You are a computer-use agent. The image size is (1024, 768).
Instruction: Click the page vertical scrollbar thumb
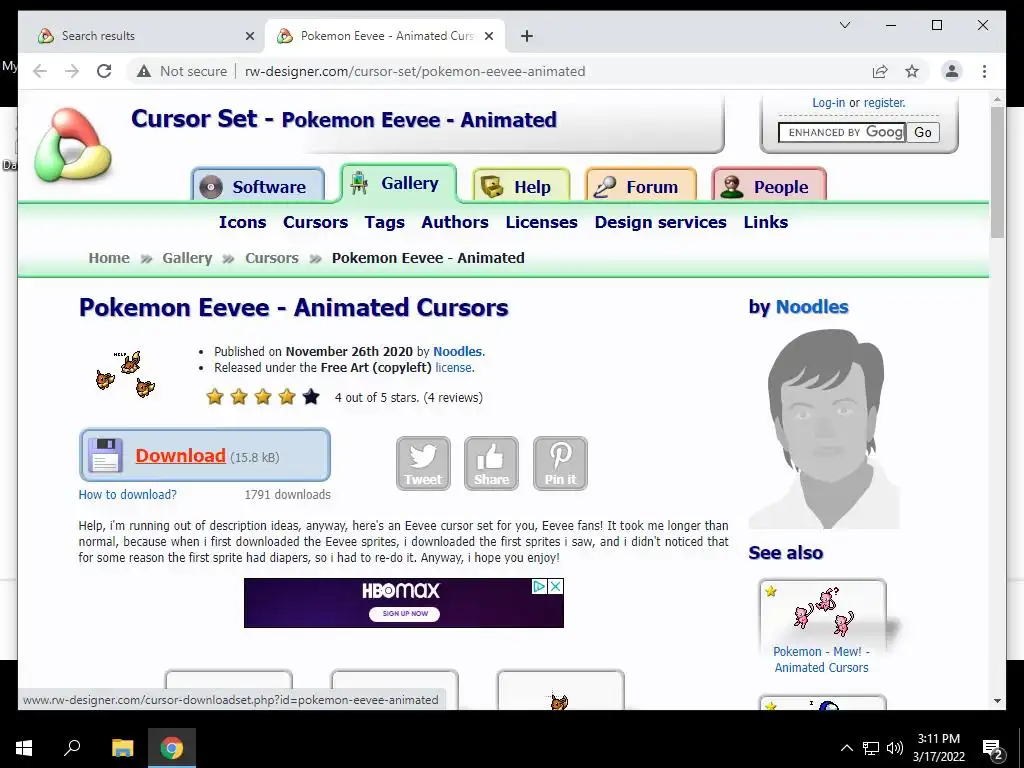pyautogui.click(x=997, y=172)
